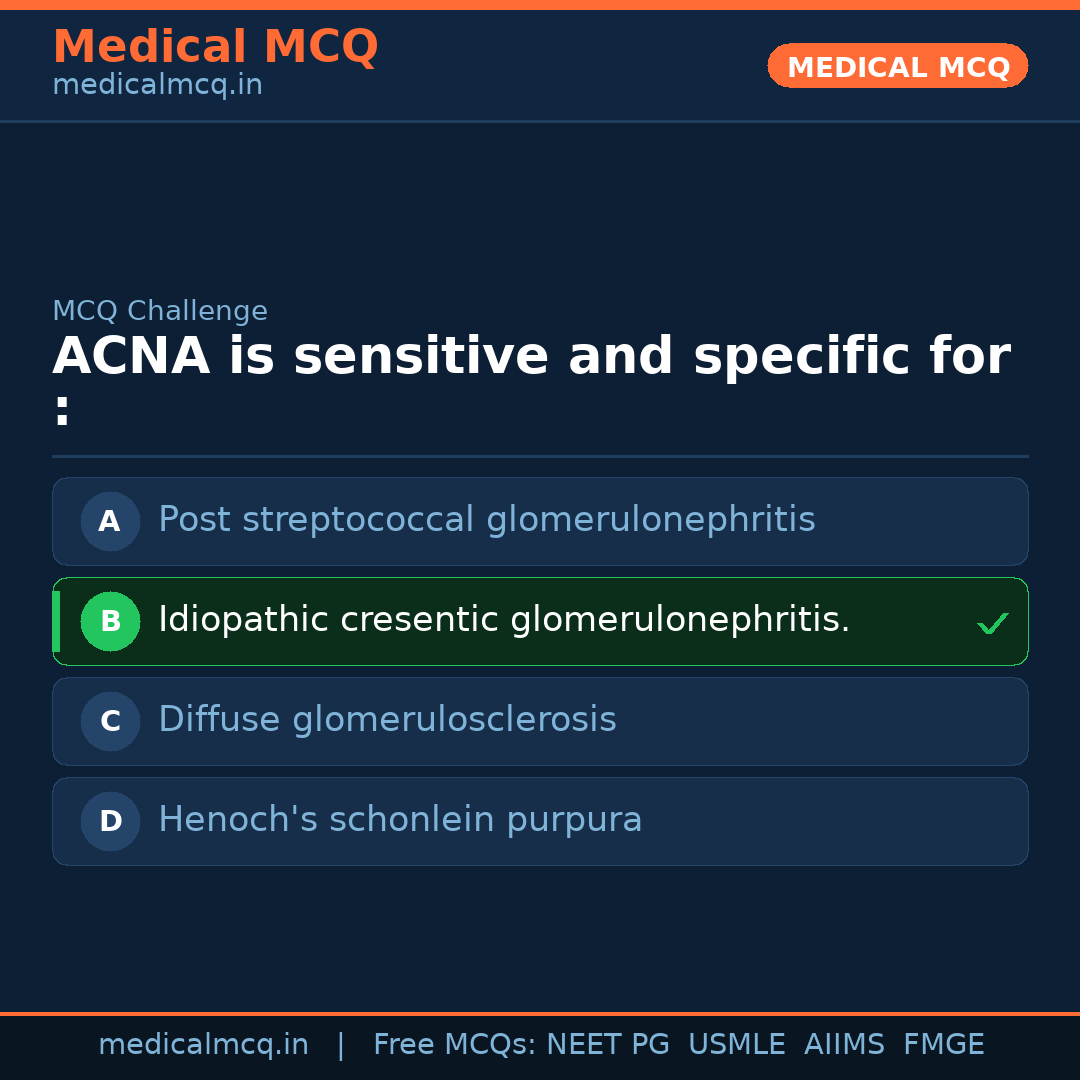Choose Post streptococcal glomerulonephritis answer
The height and width of the screenshot is (1080, 1080).
pos(486,520)
